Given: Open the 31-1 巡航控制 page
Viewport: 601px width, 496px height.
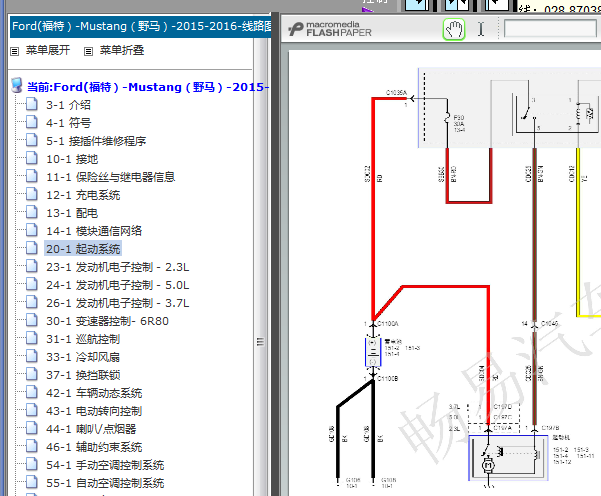Looking at the screenshot, I should tap(83, 339).
